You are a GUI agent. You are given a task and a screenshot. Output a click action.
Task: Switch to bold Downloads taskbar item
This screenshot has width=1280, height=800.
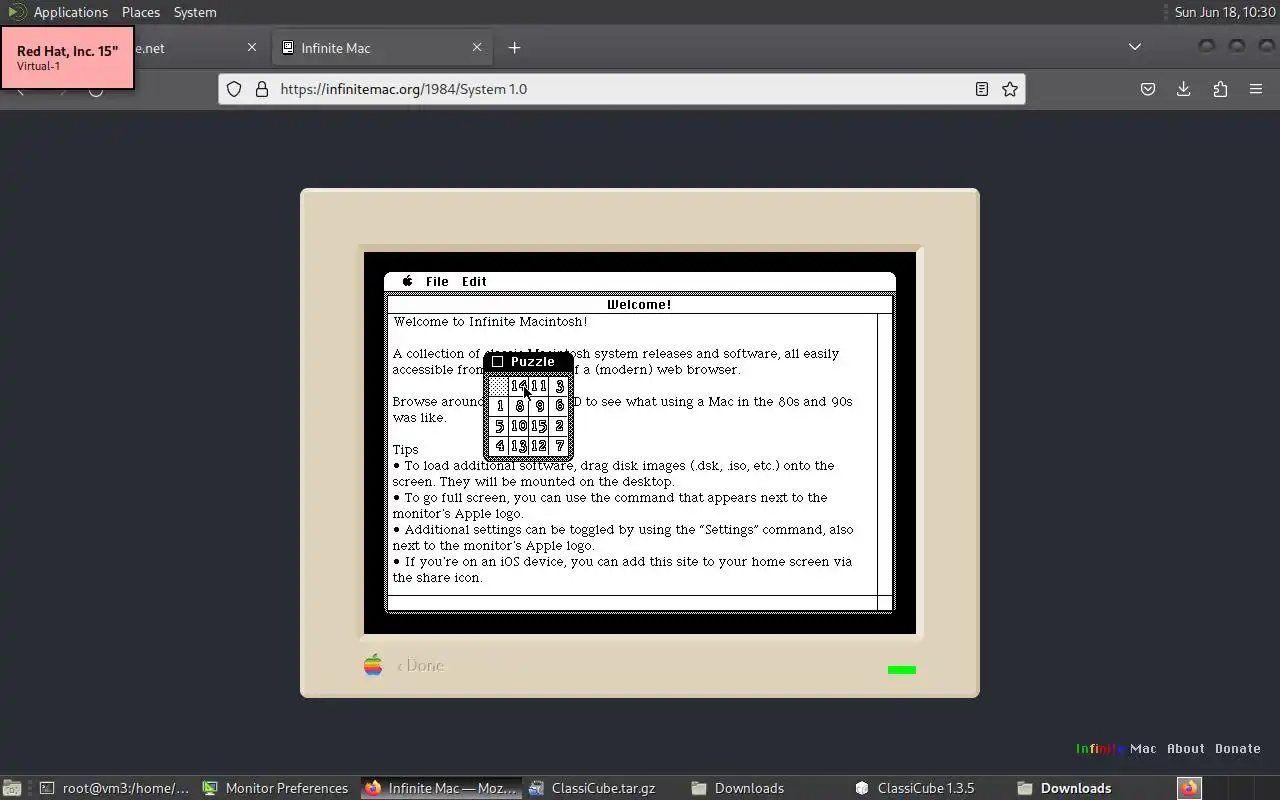coord(1092,788)
